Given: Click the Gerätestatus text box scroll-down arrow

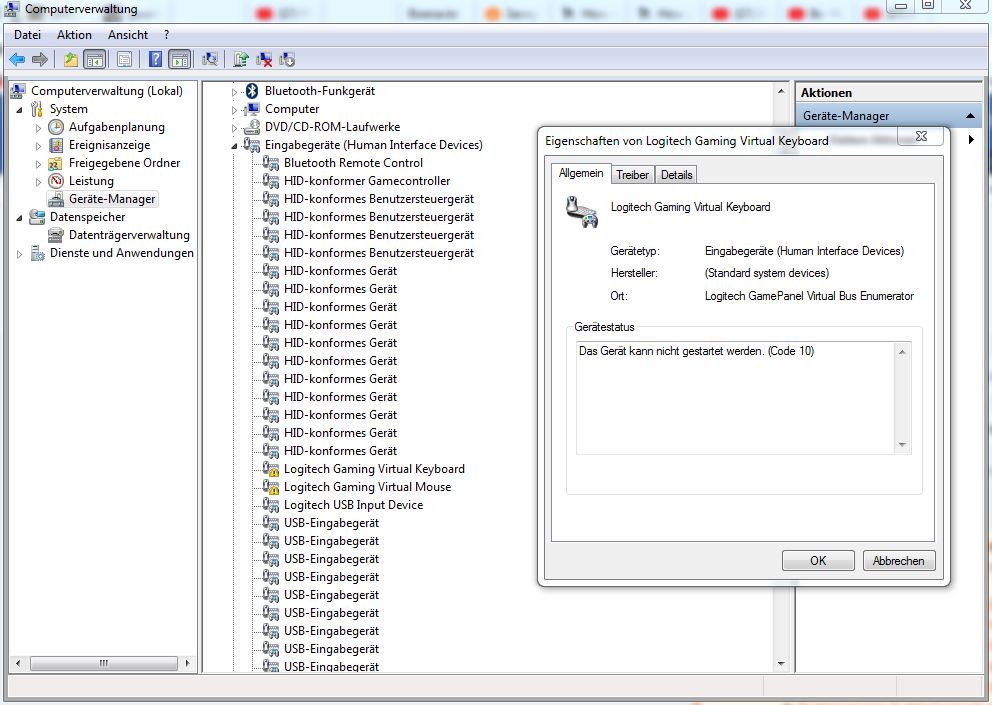Looking at the screenshot, I should tap(902, 446).
